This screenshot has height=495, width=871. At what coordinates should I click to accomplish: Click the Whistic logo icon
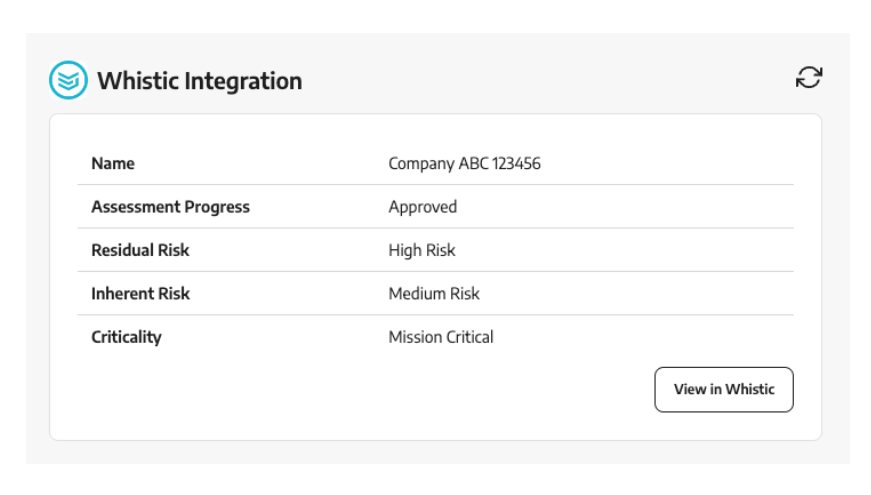point(68,80)
